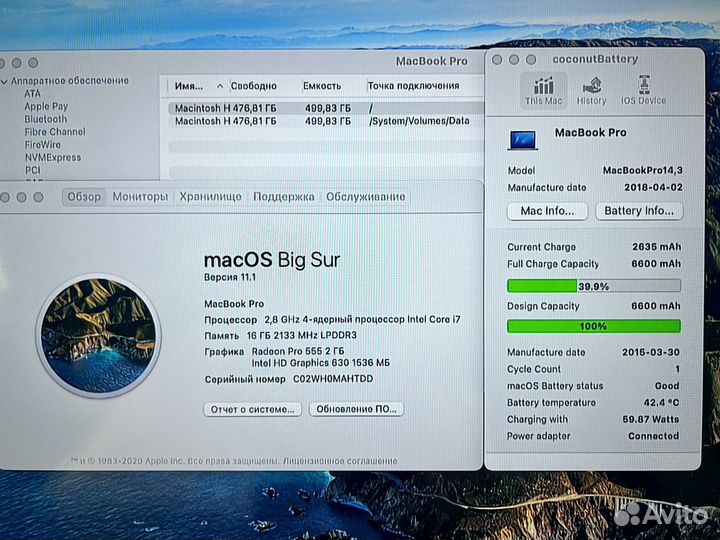Open iOS Device view in coconutBattery
Image resolution: width=720 pixels, height=540 pixels.
[x=643, y=90]
